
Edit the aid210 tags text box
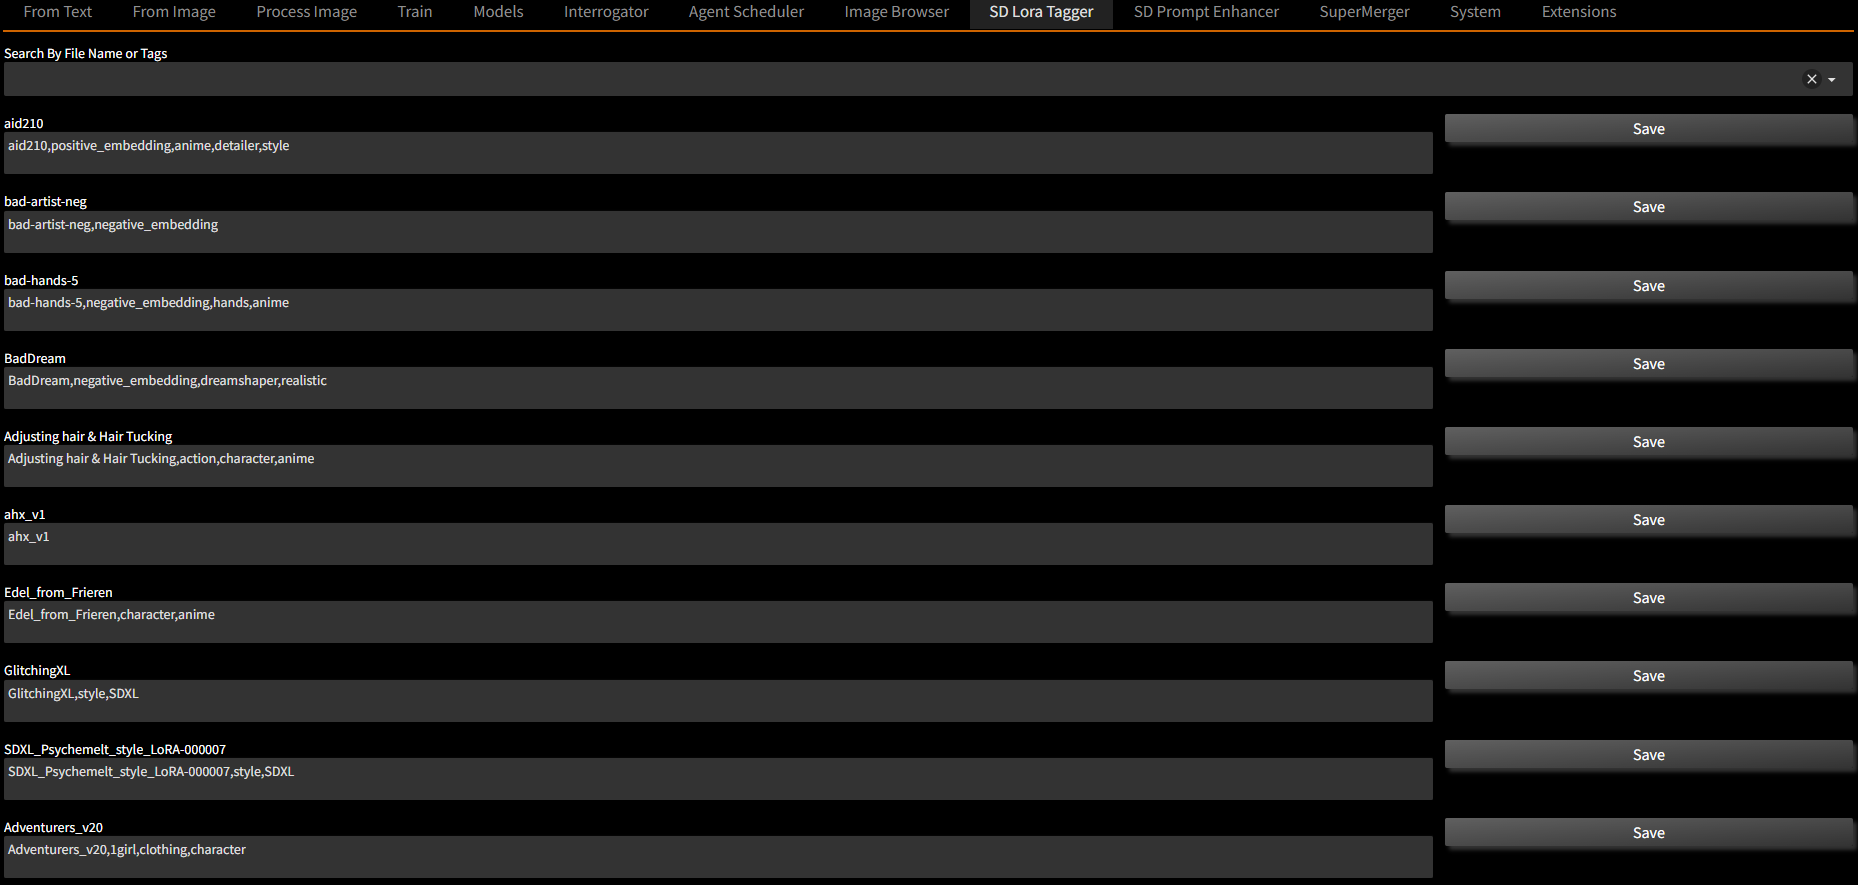718,153
